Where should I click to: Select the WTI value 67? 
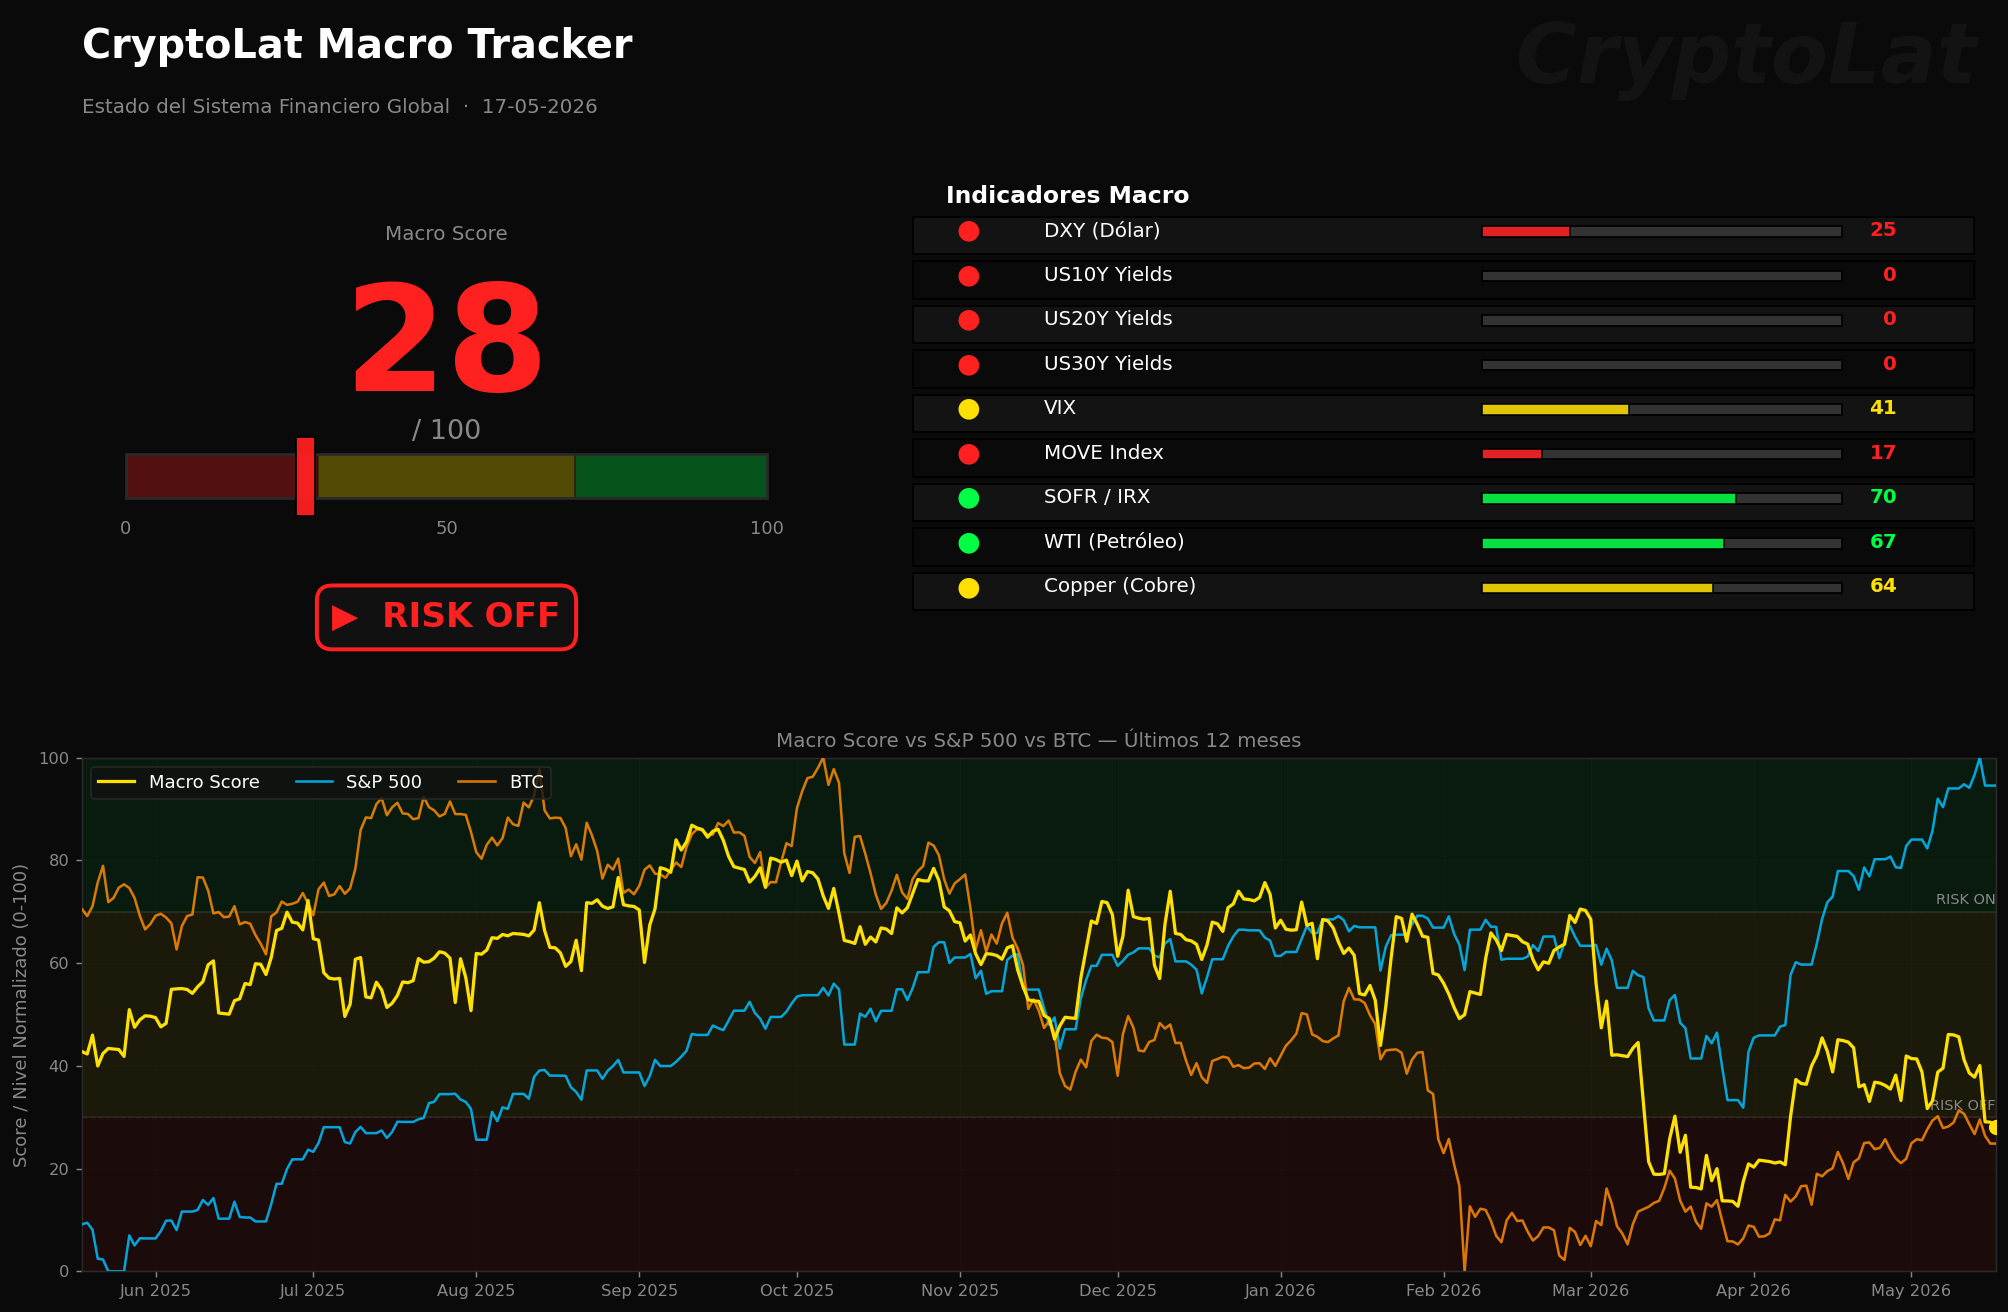tap(1883, 542)
